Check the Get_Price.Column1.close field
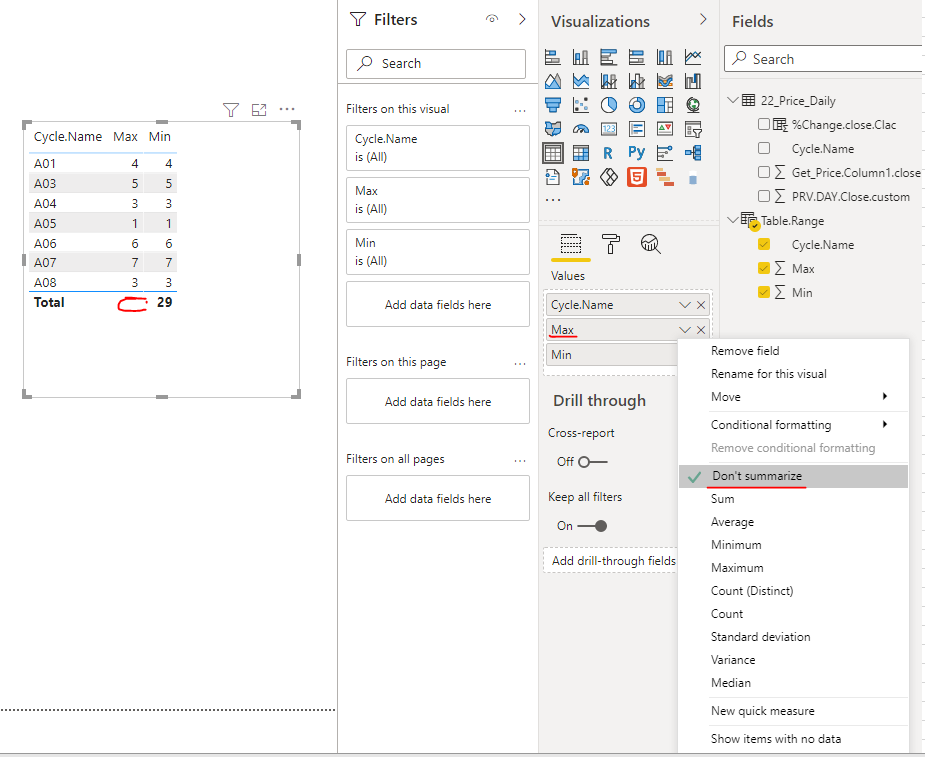The image size is (925, 757). [x=764, y=172]
